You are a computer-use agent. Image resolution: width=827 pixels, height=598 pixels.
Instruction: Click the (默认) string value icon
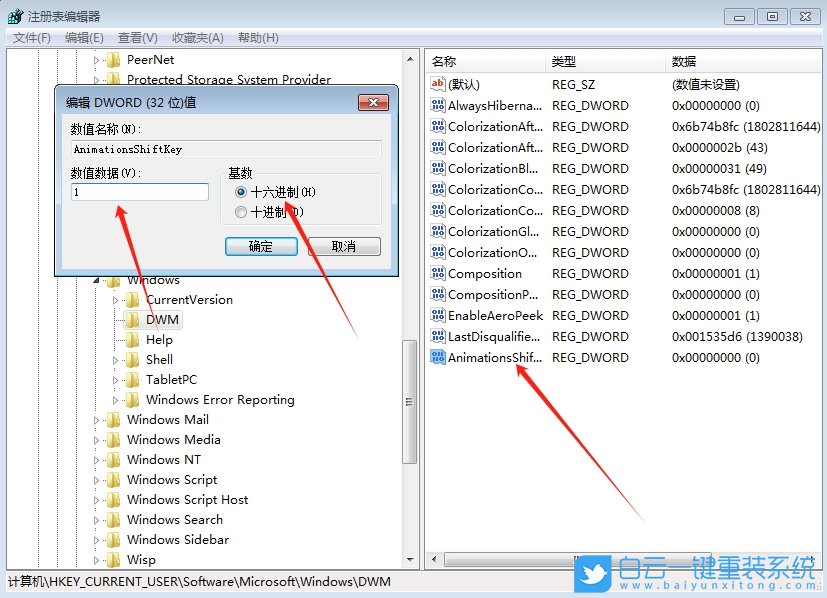click(436, 84)
